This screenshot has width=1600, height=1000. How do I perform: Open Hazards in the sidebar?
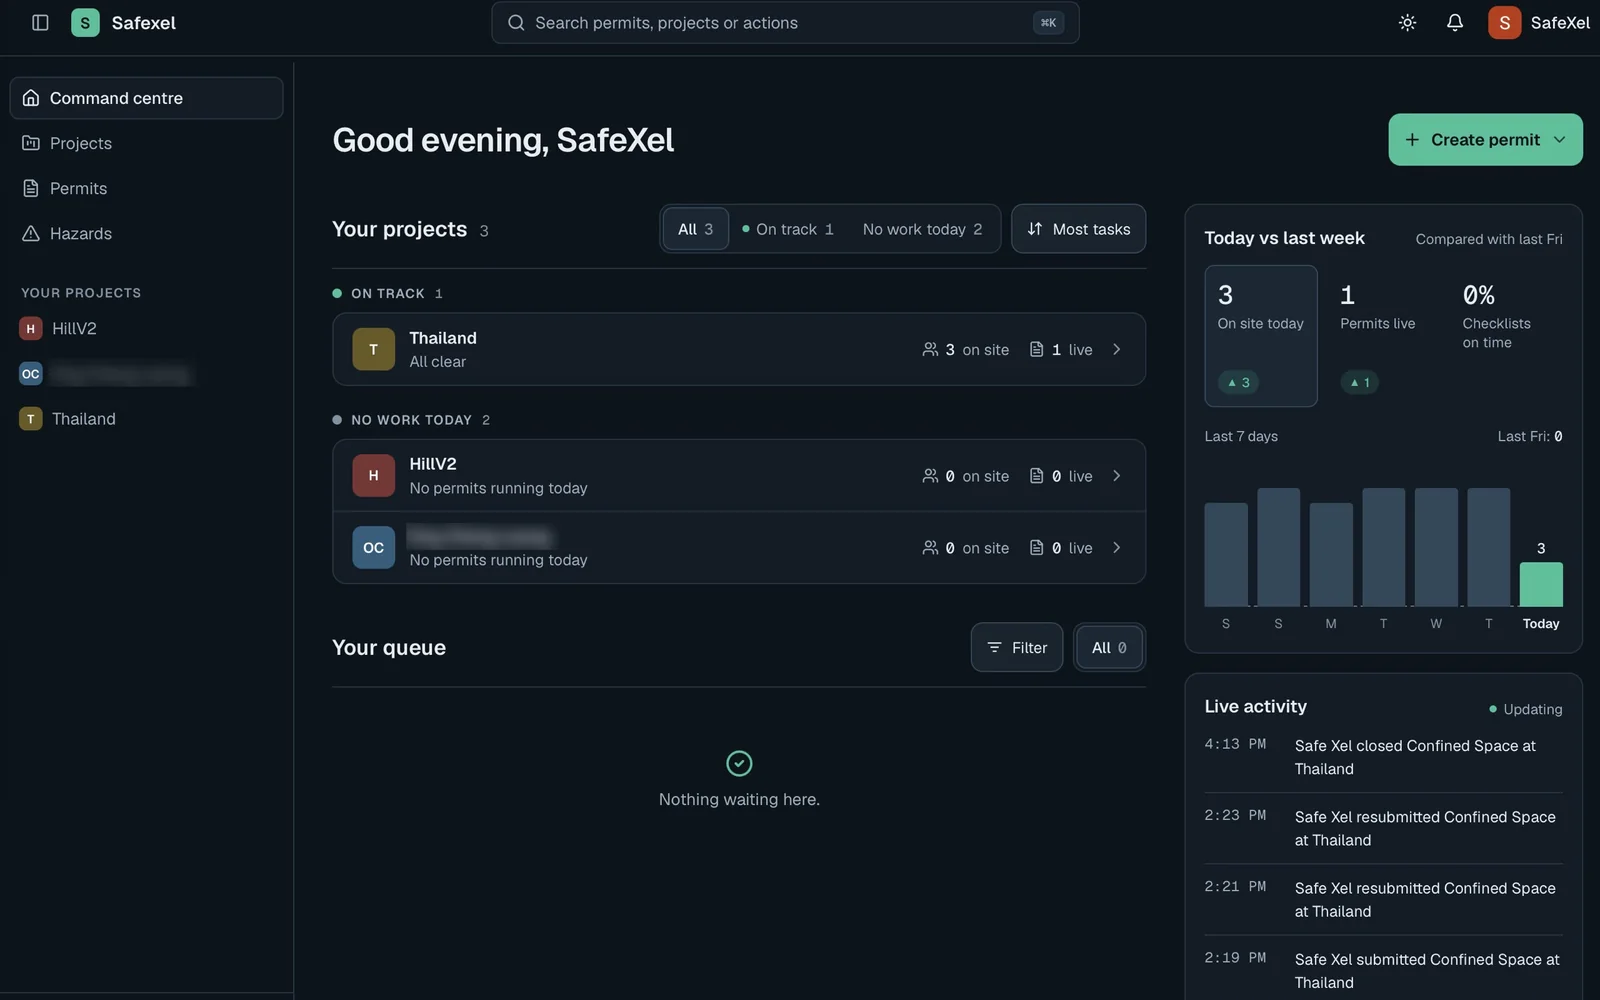pyautogui.click(x=146, y=233)
